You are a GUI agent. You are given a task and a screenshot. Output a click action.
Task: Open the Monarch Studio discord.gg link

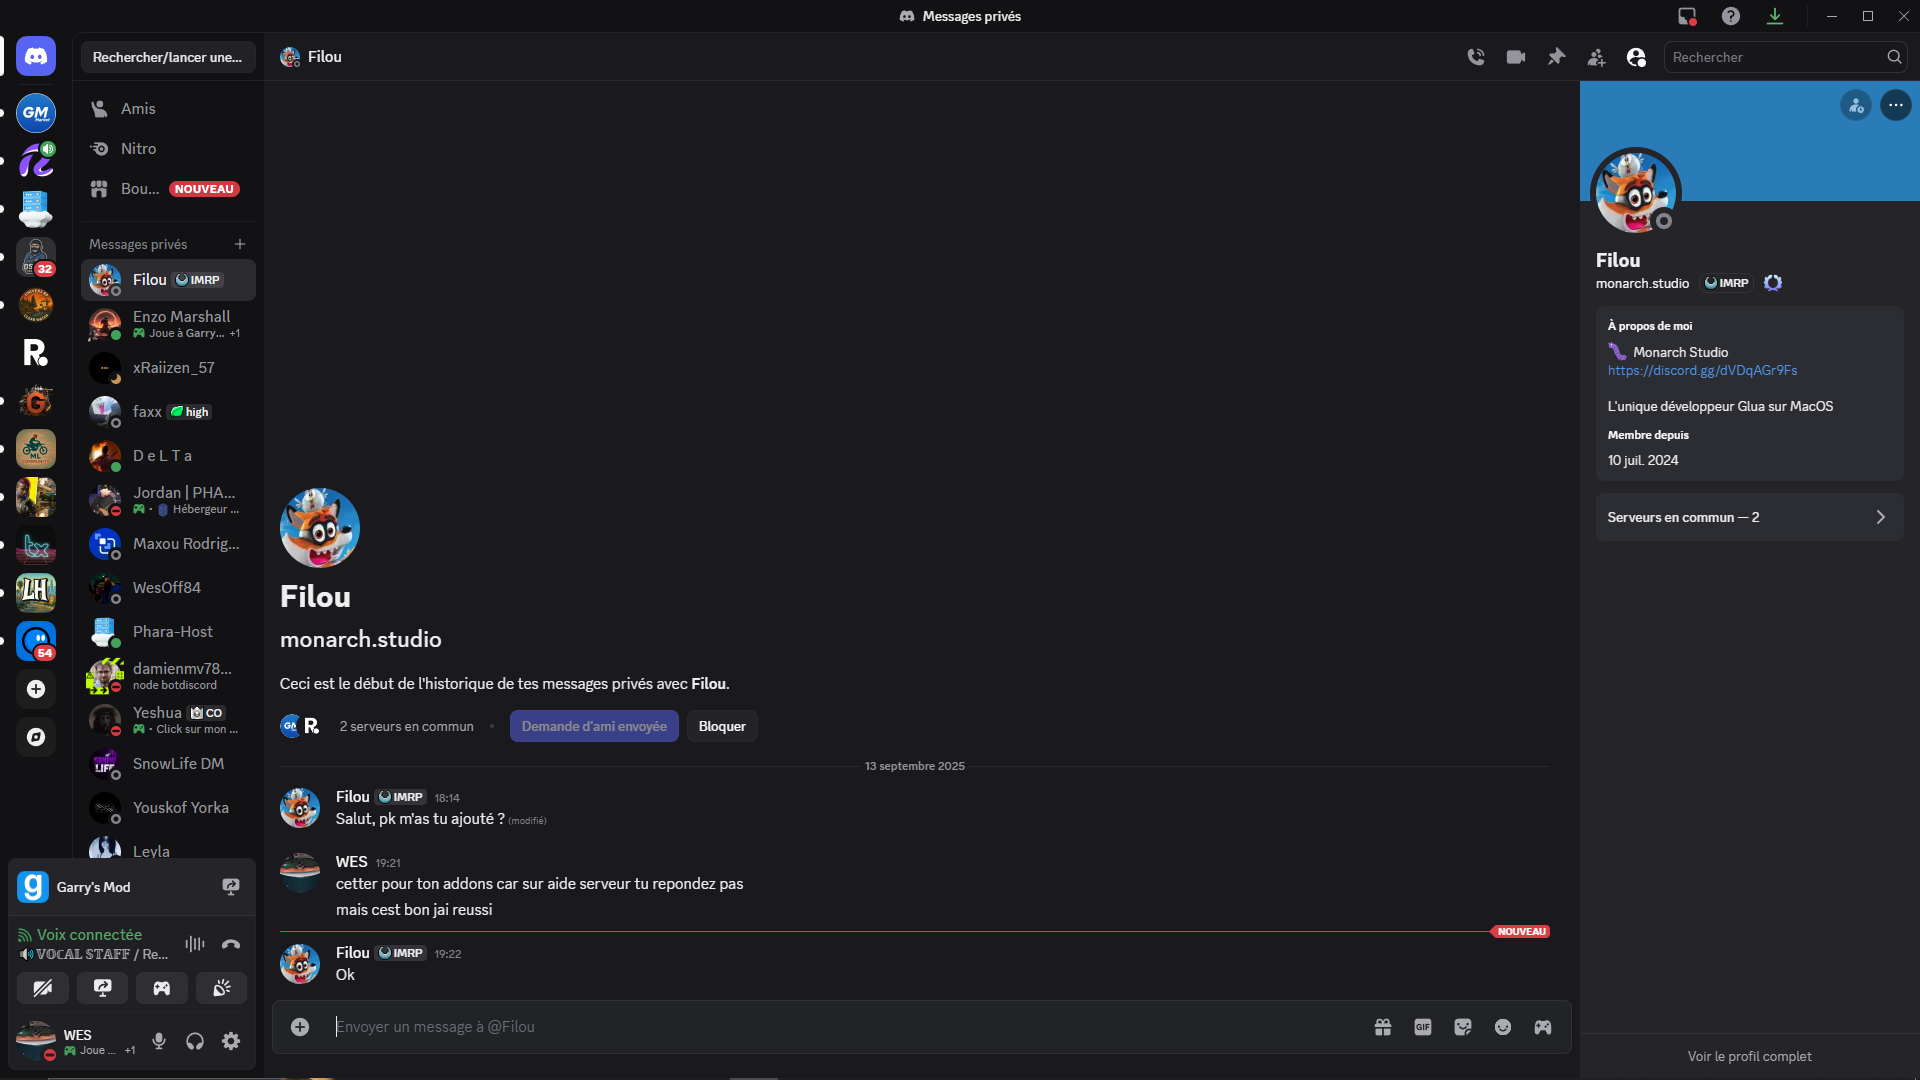coord(1702,371)
